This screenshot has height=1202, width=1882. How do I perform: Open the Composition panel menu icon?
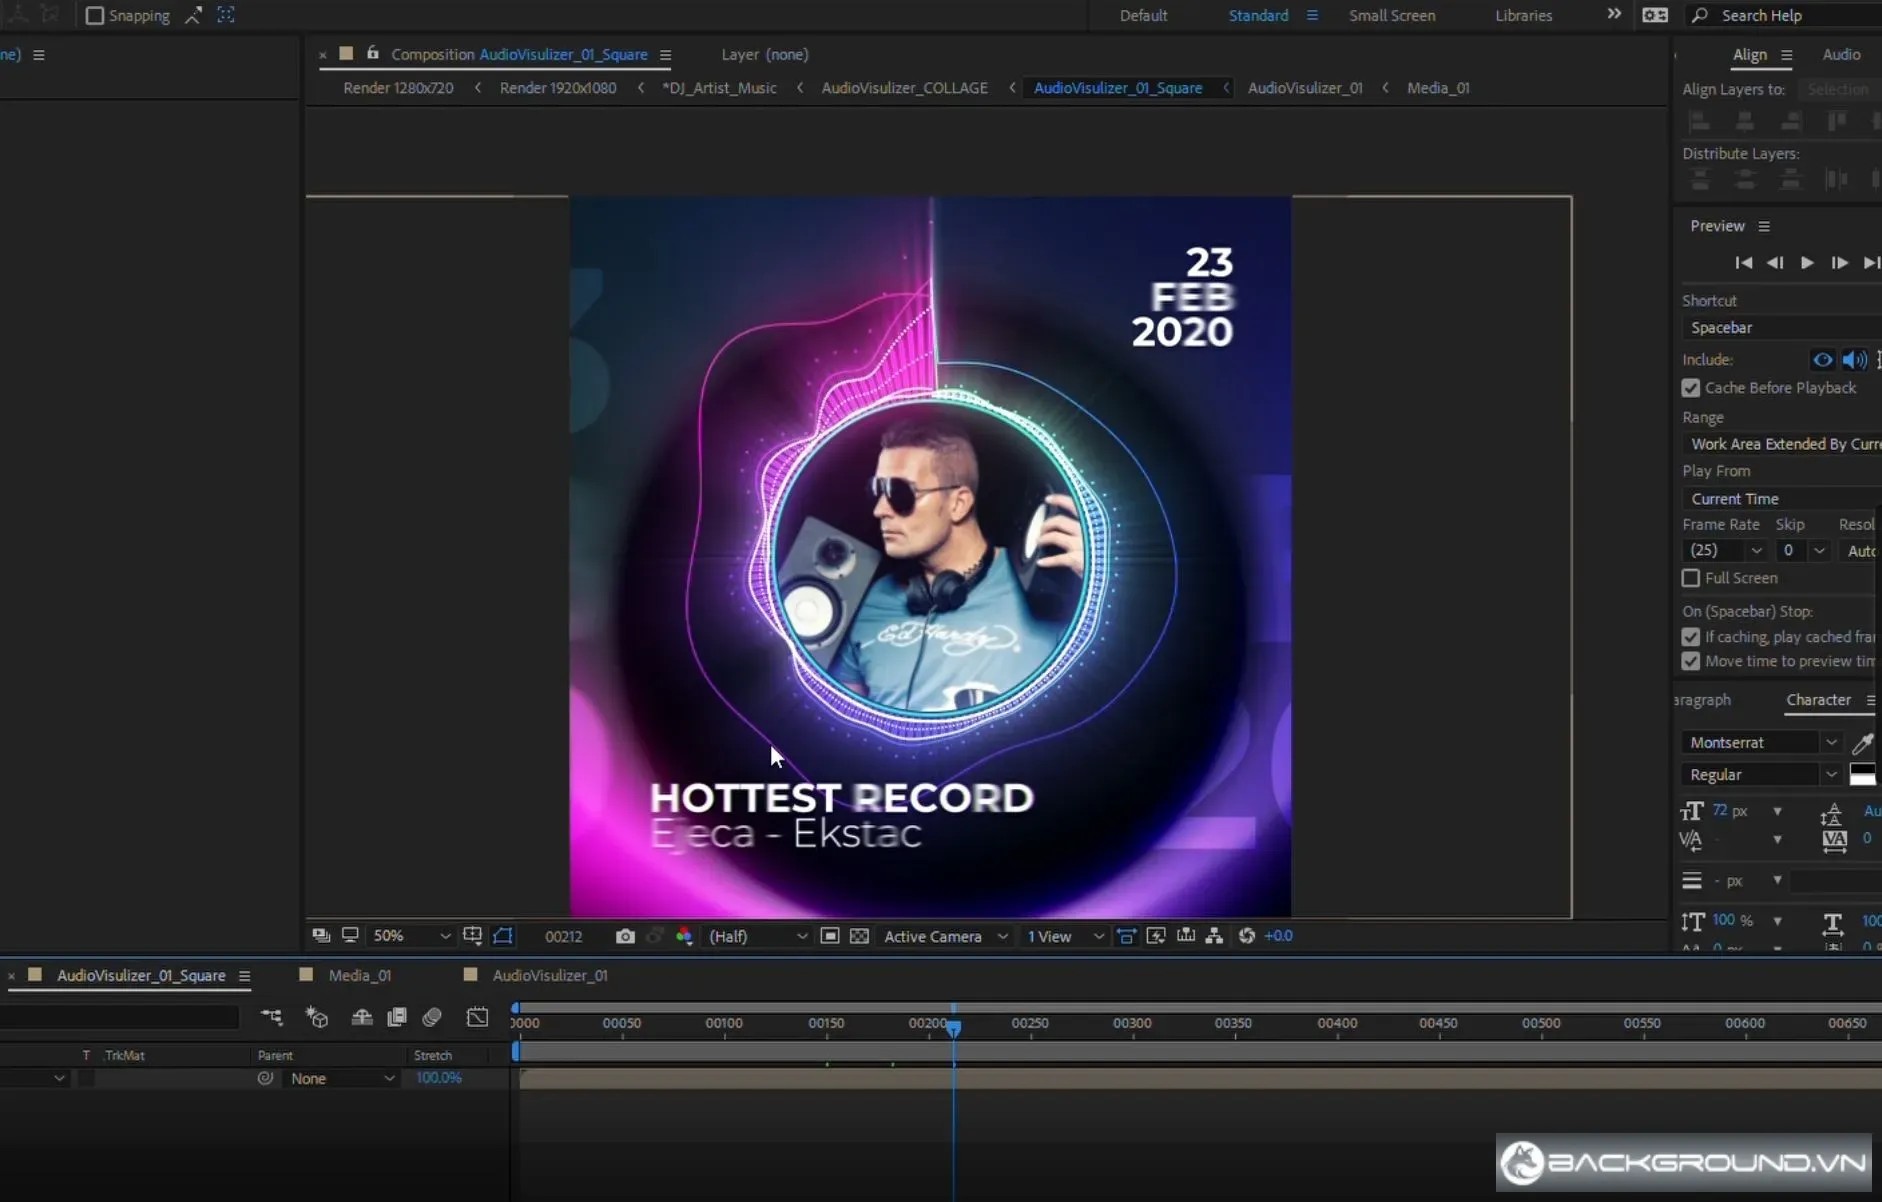pyautogui.click(x=665, y=55)
